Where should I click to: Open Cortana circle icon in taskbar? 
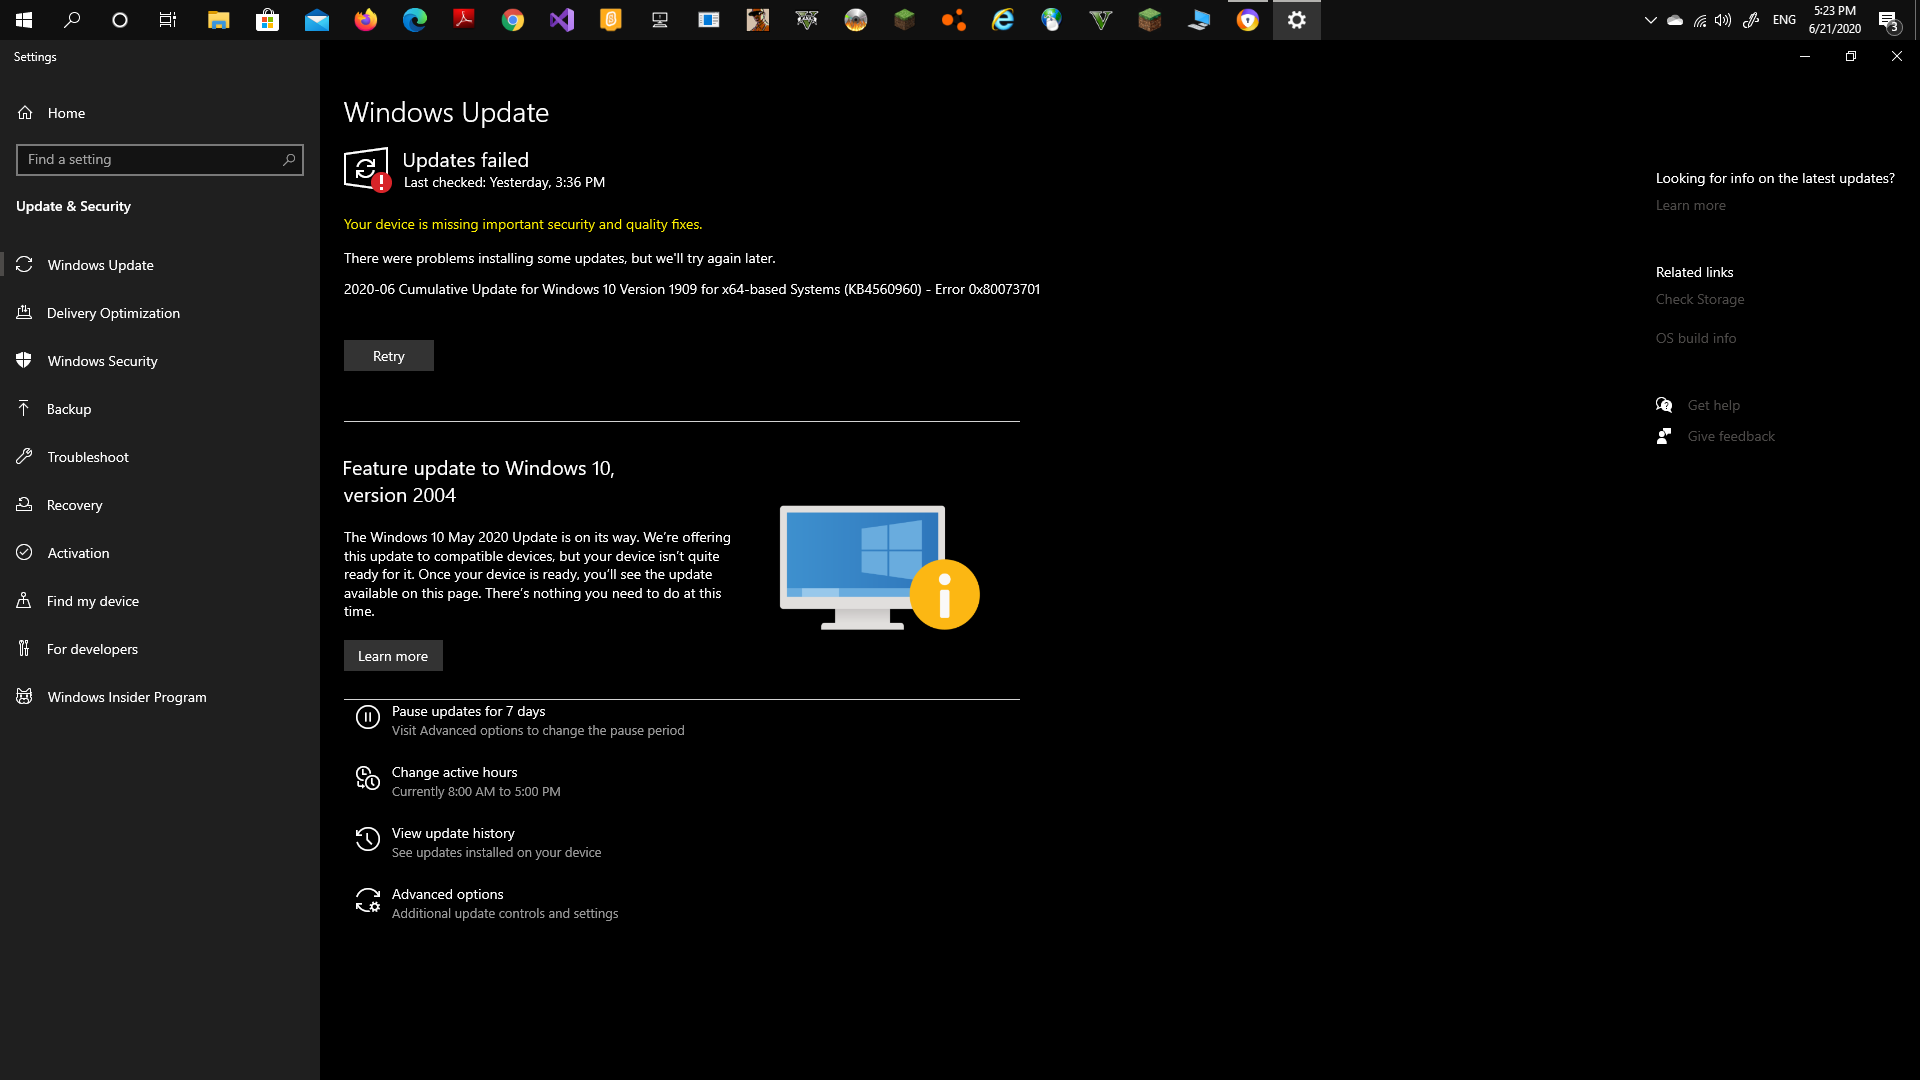[x=120, y=20]
